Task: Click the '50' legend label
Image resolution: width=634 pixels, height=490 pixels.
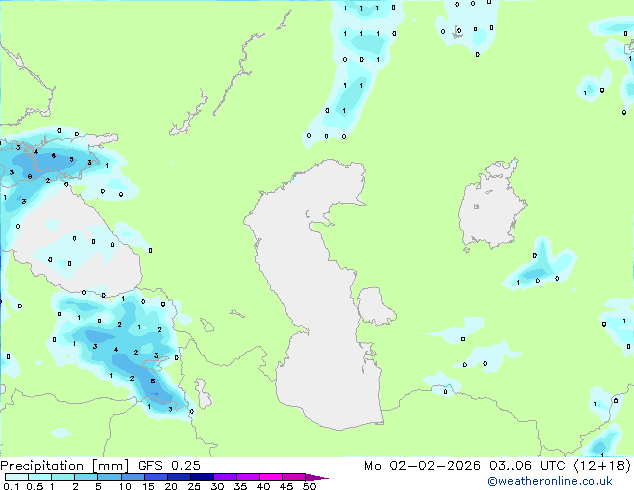Action: [x=309, y=486]
